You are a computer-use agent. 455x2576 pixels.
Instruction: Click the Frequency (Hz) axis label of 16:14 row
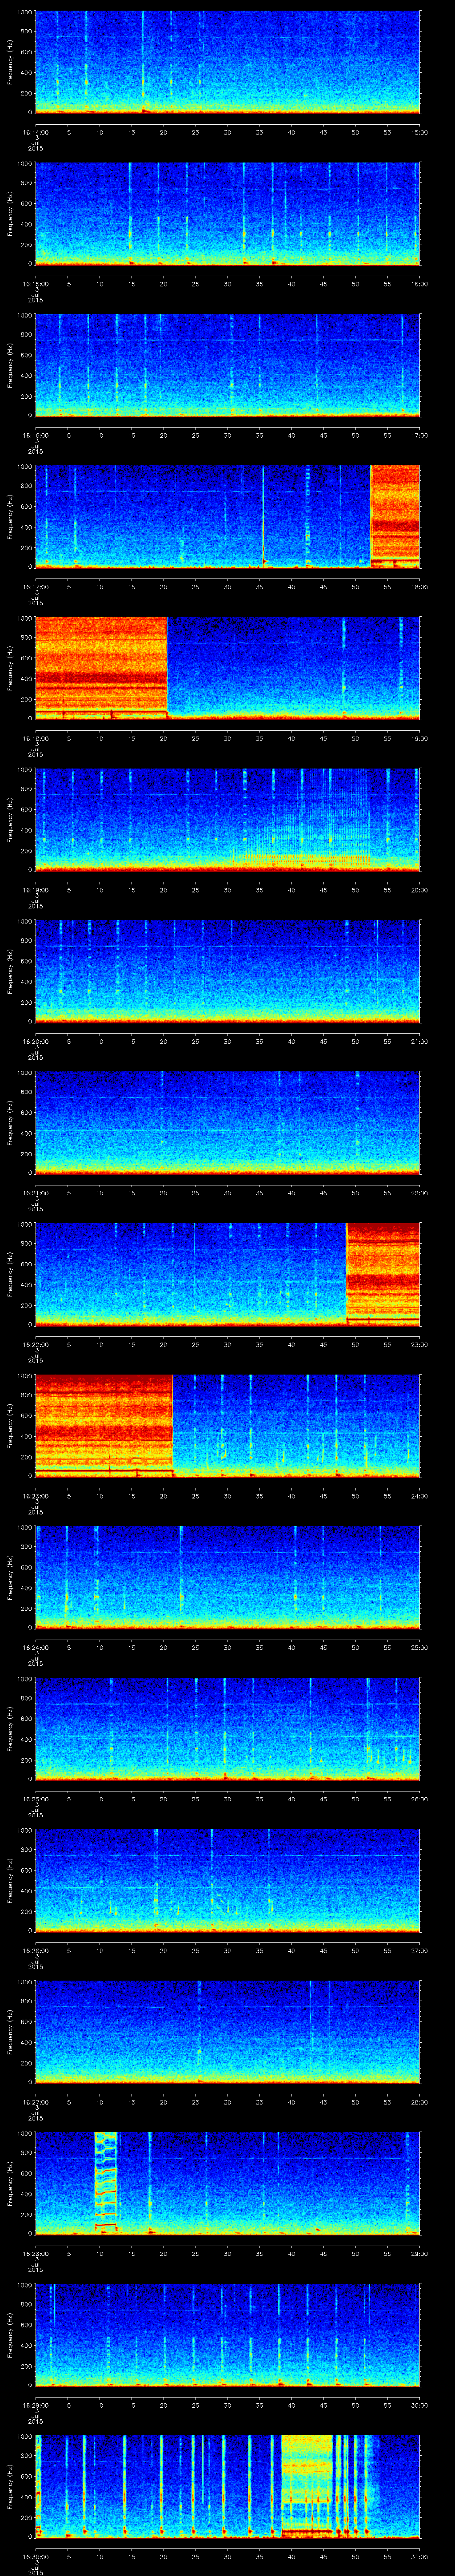(10, 62)
